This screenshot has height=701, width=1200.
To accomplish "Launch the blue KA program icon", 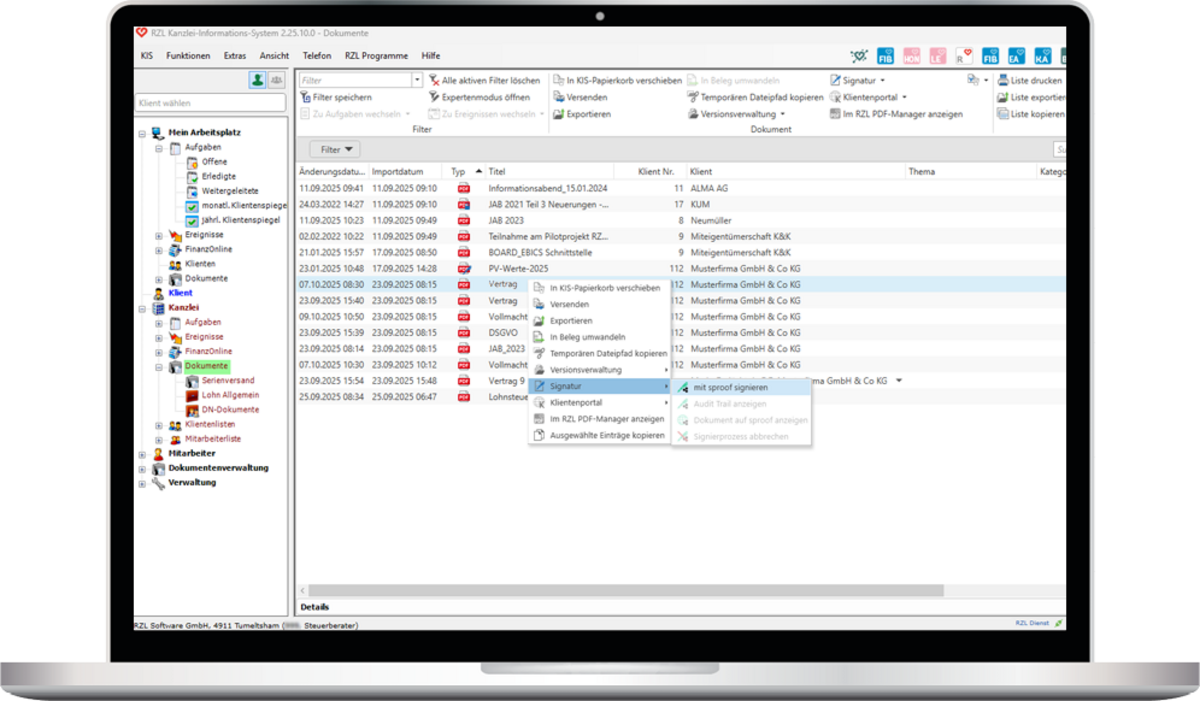I will coord(1043,56).
